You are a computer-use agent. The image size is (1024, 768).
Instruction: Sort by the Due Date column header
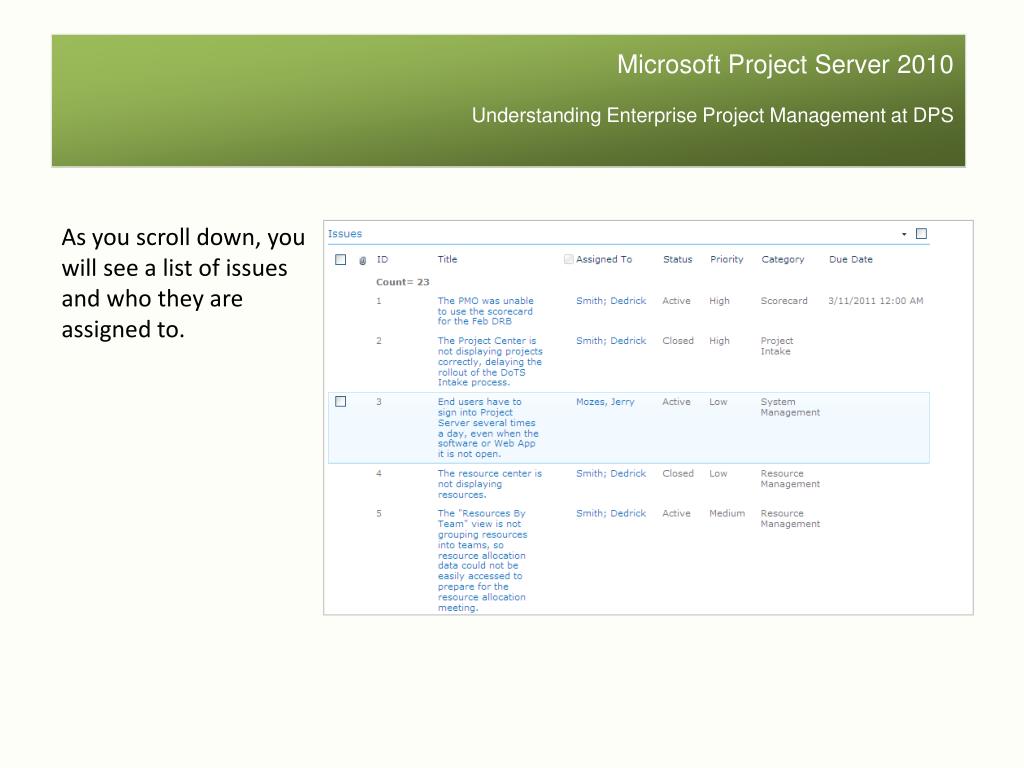851,259
